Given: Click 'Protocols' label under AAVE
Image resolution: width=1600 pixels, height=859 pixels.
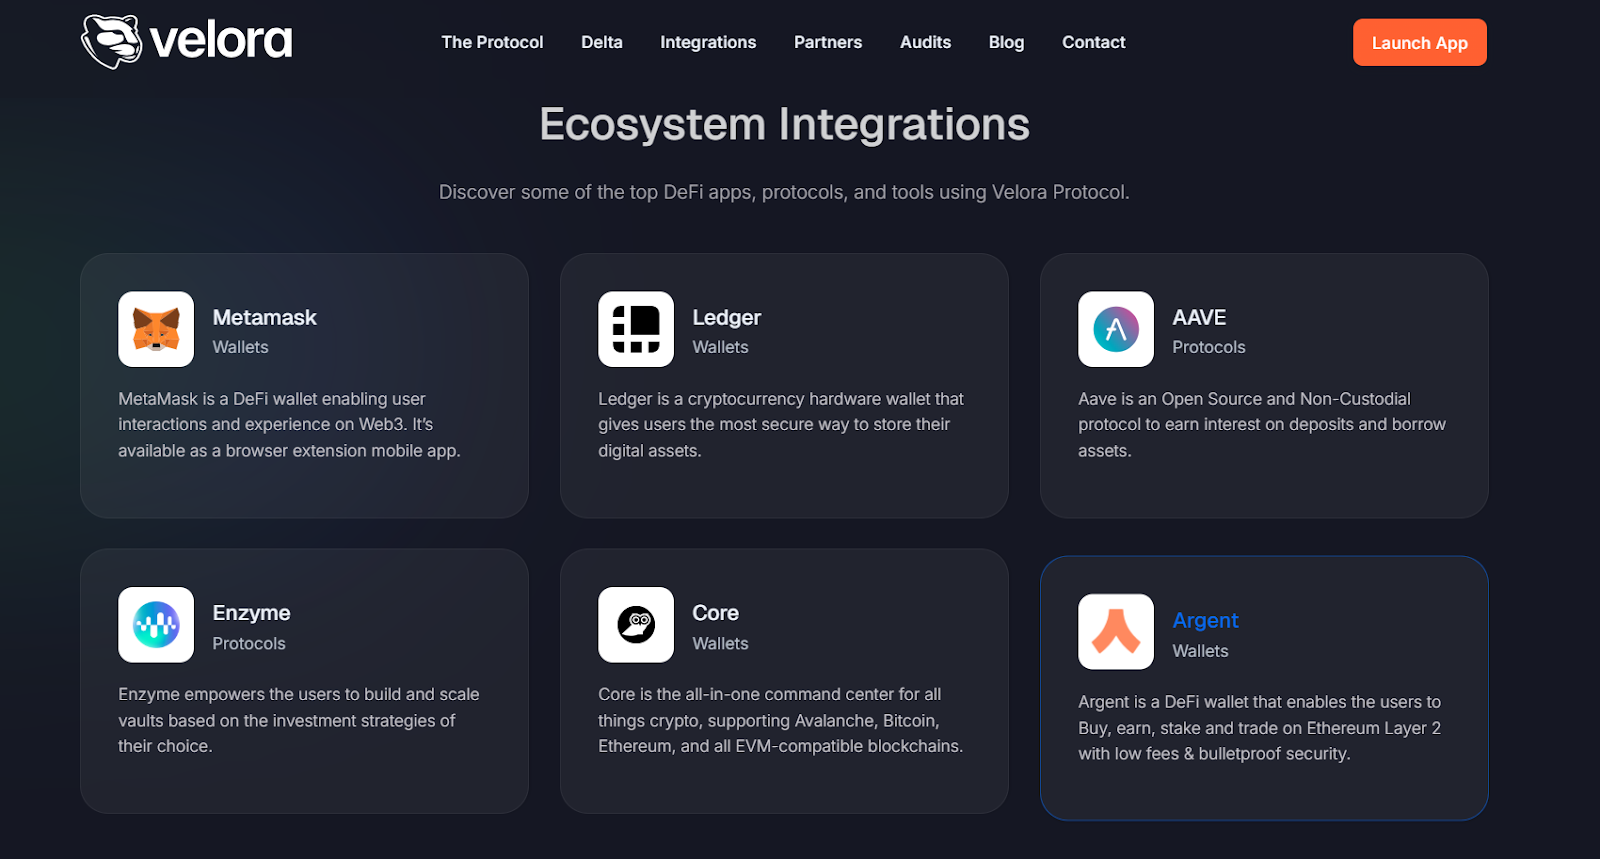Looking at the screenshot, I should pyautogui.click(x=1209, y=347).
